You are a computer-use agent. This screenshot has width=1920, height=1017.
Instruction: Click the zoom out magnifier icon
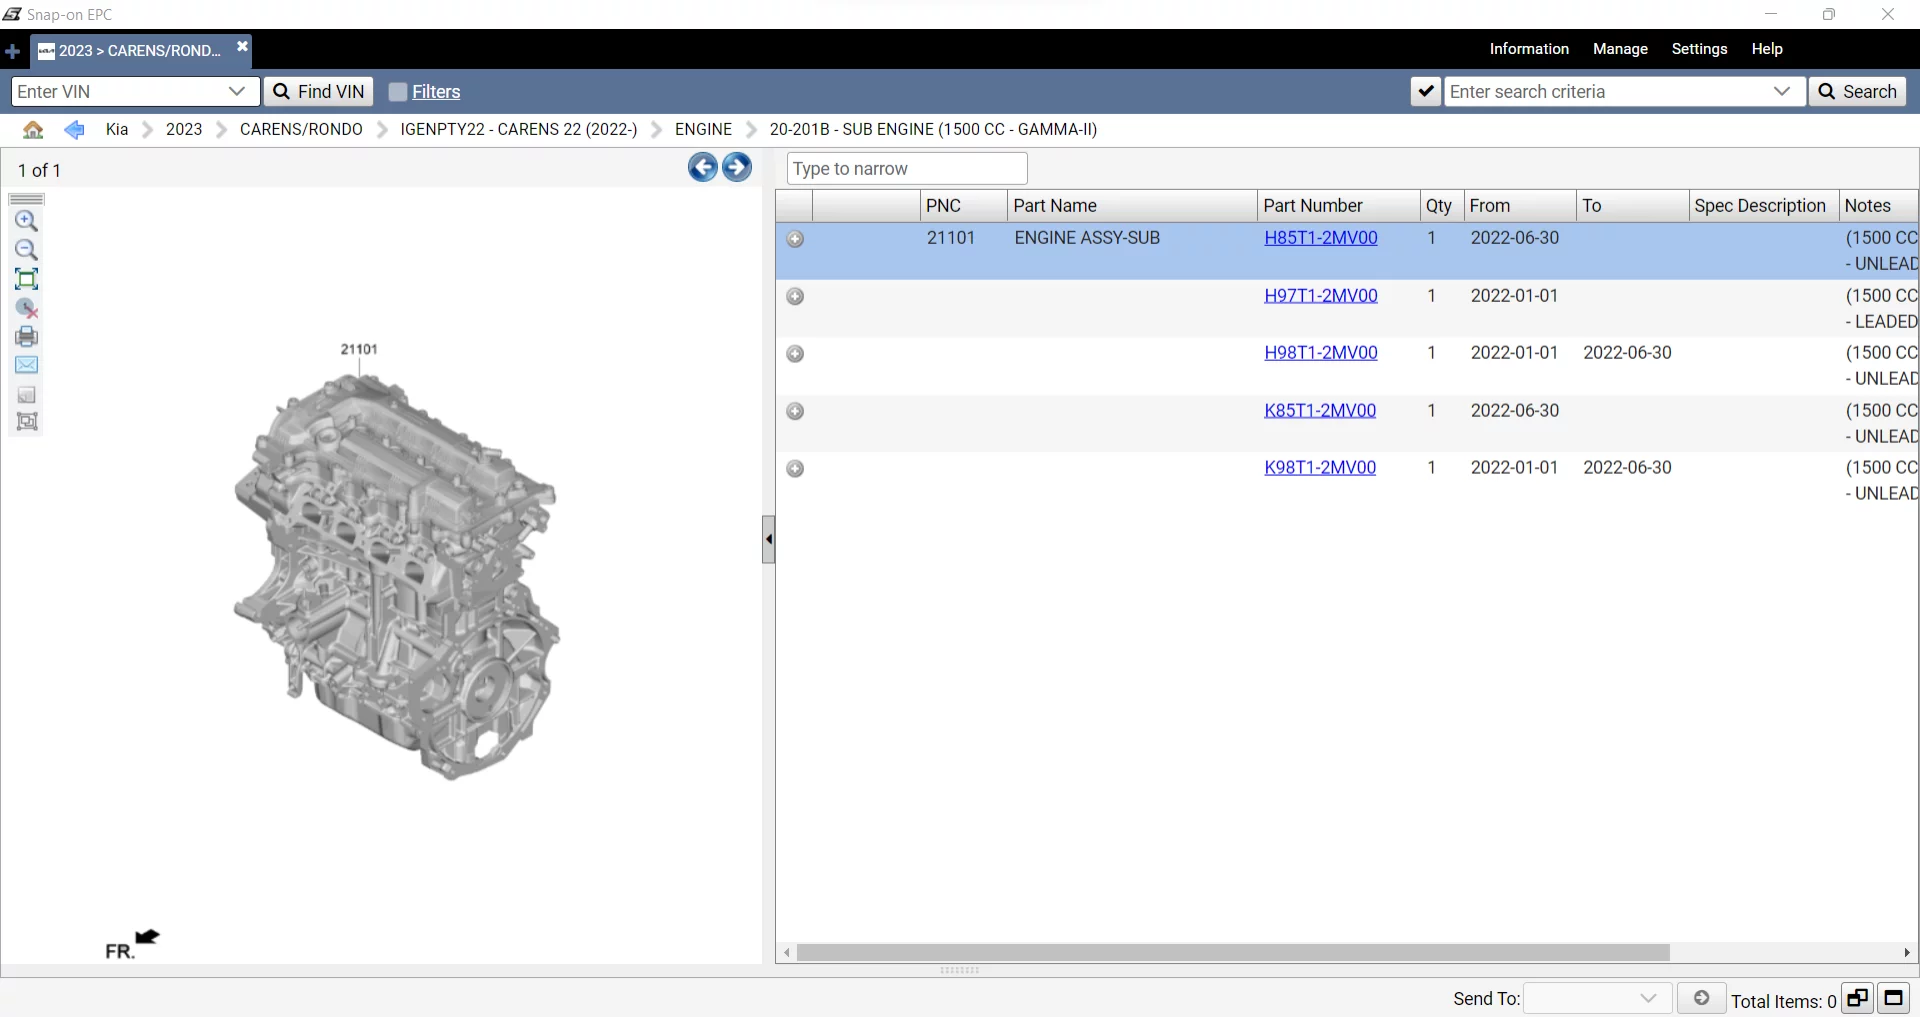pyautogui.click(x=27, y=250)
